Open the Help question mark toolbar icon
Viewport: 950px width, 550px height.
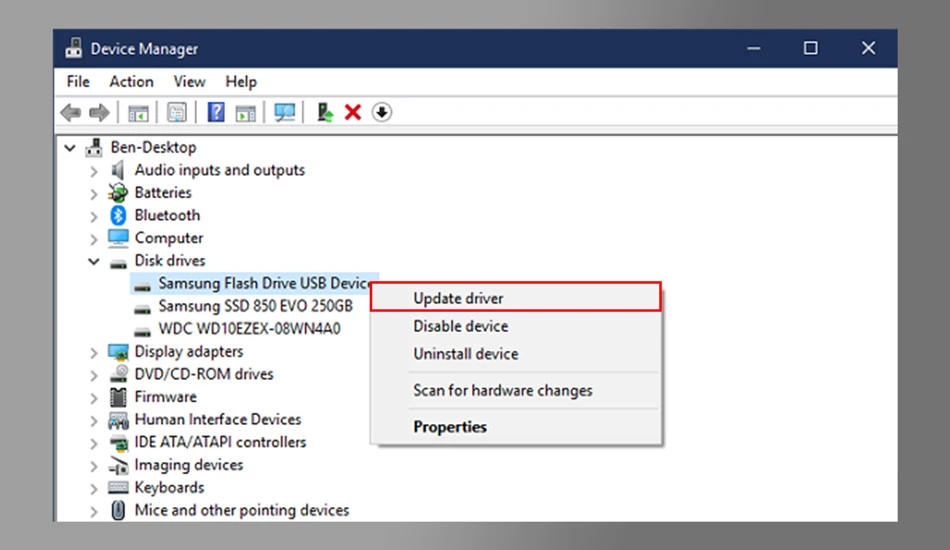(x=216, y=113)
